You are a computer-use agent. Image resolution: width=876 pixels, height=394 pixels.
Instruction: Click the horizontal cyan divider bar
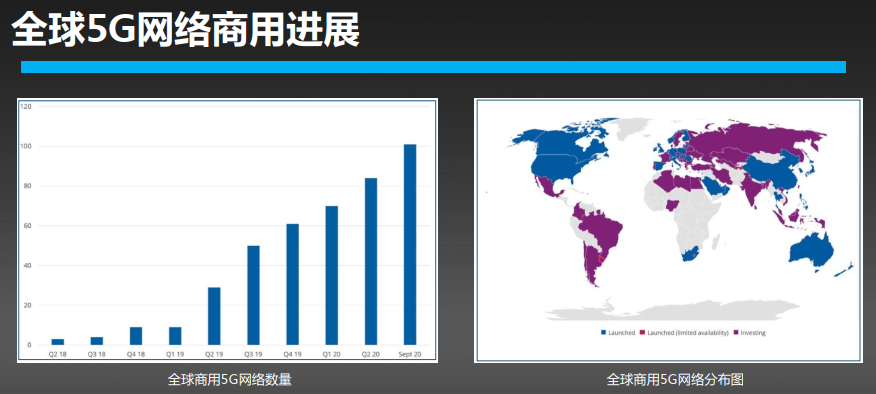433,67
